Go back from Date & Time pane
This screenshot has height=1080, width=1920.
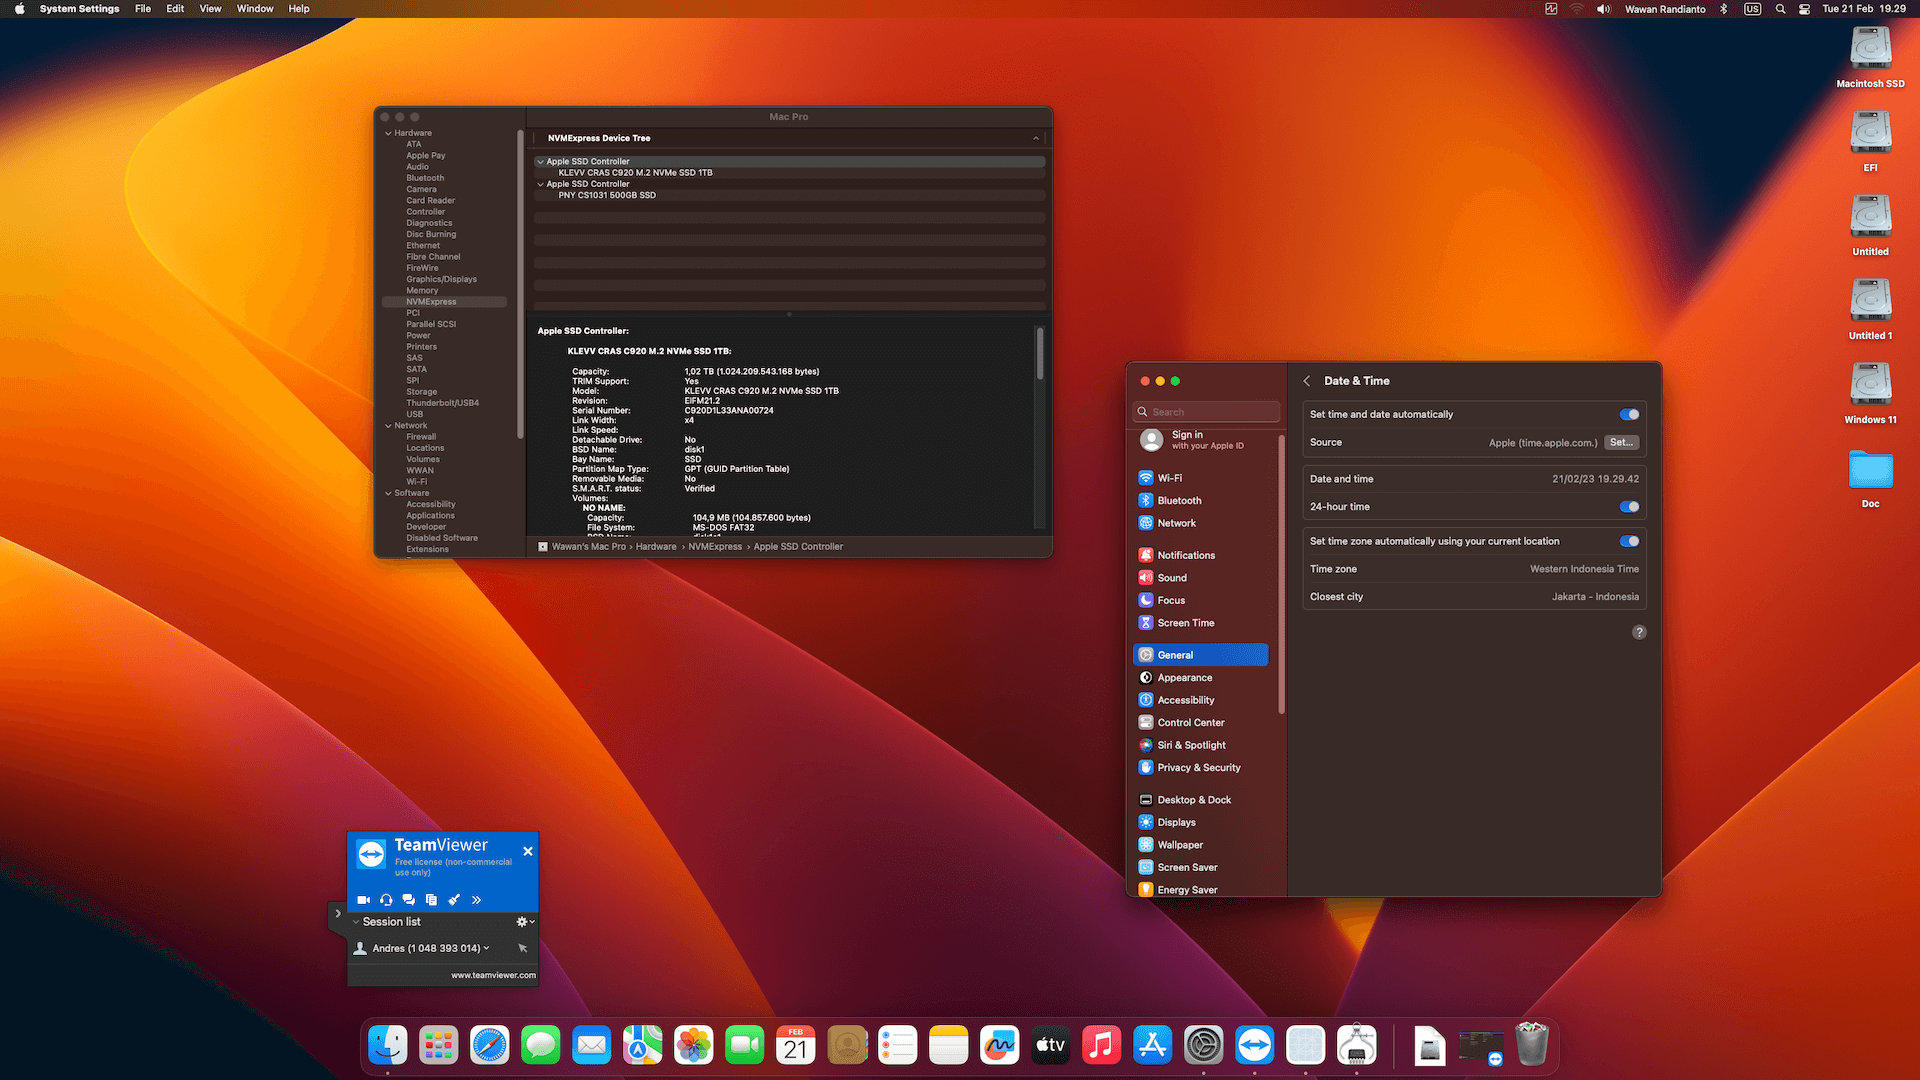(x=1307, y=381)
